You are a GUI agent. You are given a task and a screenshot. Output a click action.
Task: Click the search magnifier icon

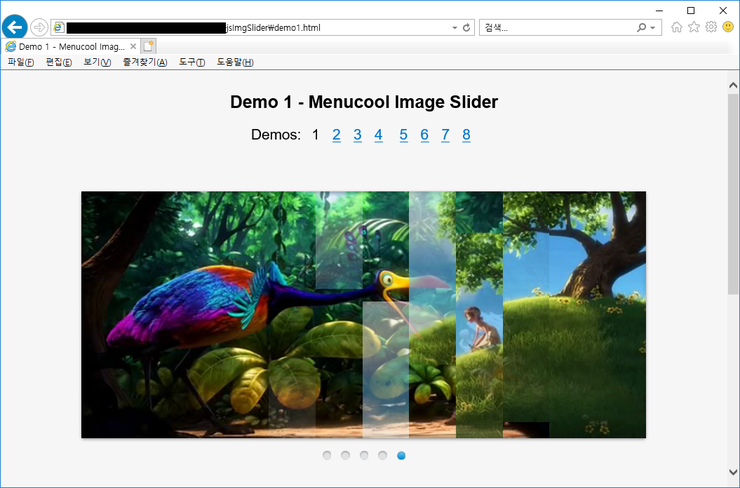(642, 28)
